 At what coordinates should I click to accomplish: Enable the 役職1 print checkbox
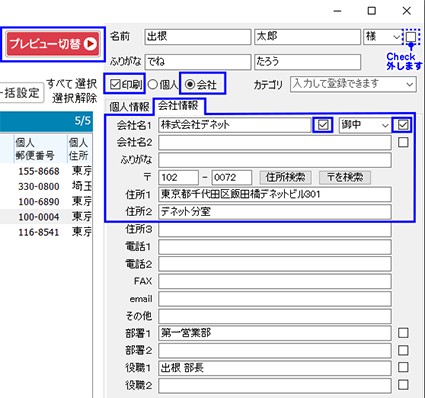pos(403,367)
